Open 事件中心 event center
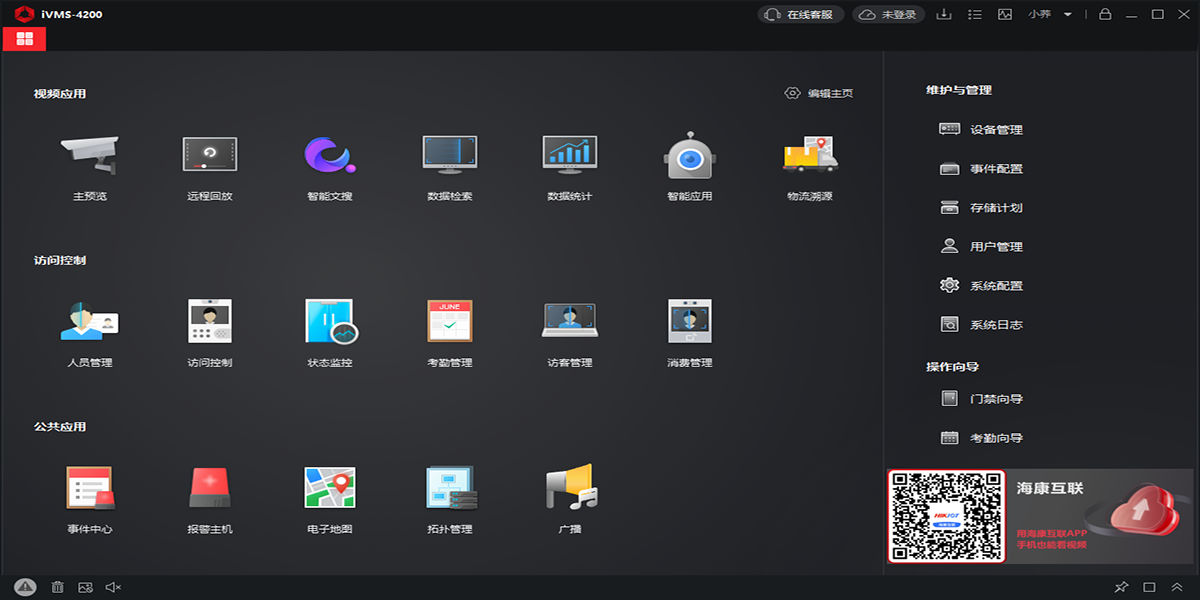The width and height of the screenshot is (1200, 600). 90,487
